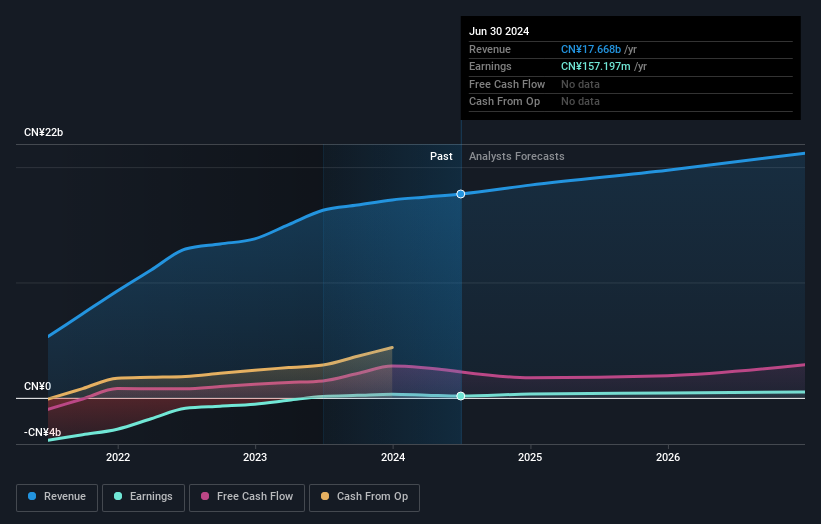Click the CN¥157.197m earnings value

595,66
